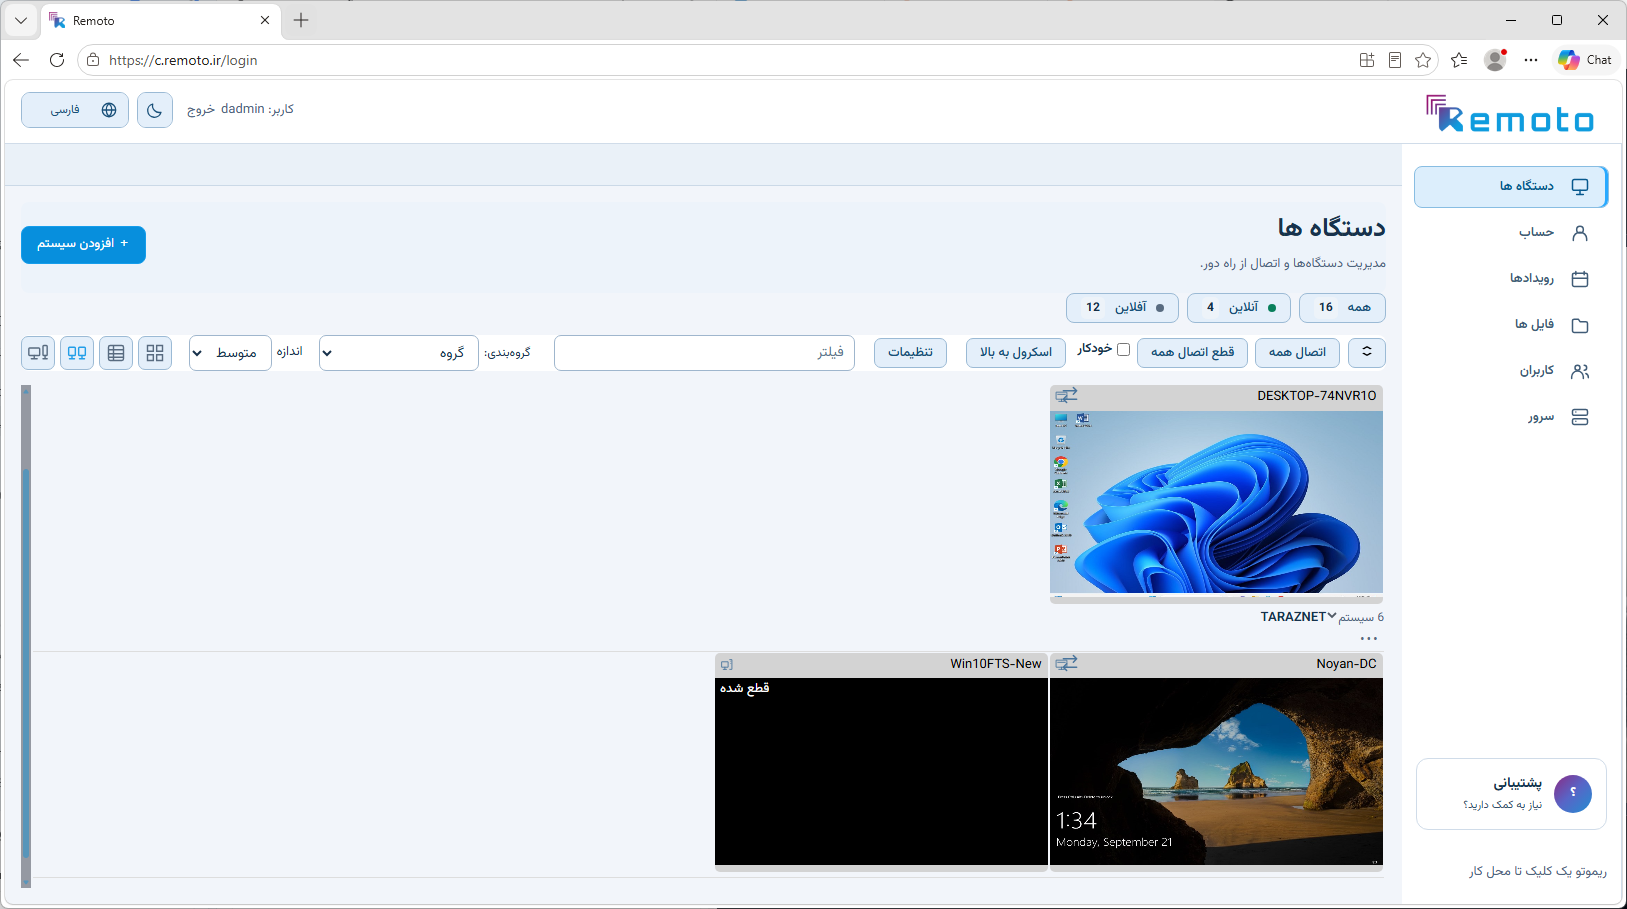Image resolution: width=1627 pixels, height=909 pixels.
Task: Click the collapse/expand arrows toolbar button
Action: 1367,352
